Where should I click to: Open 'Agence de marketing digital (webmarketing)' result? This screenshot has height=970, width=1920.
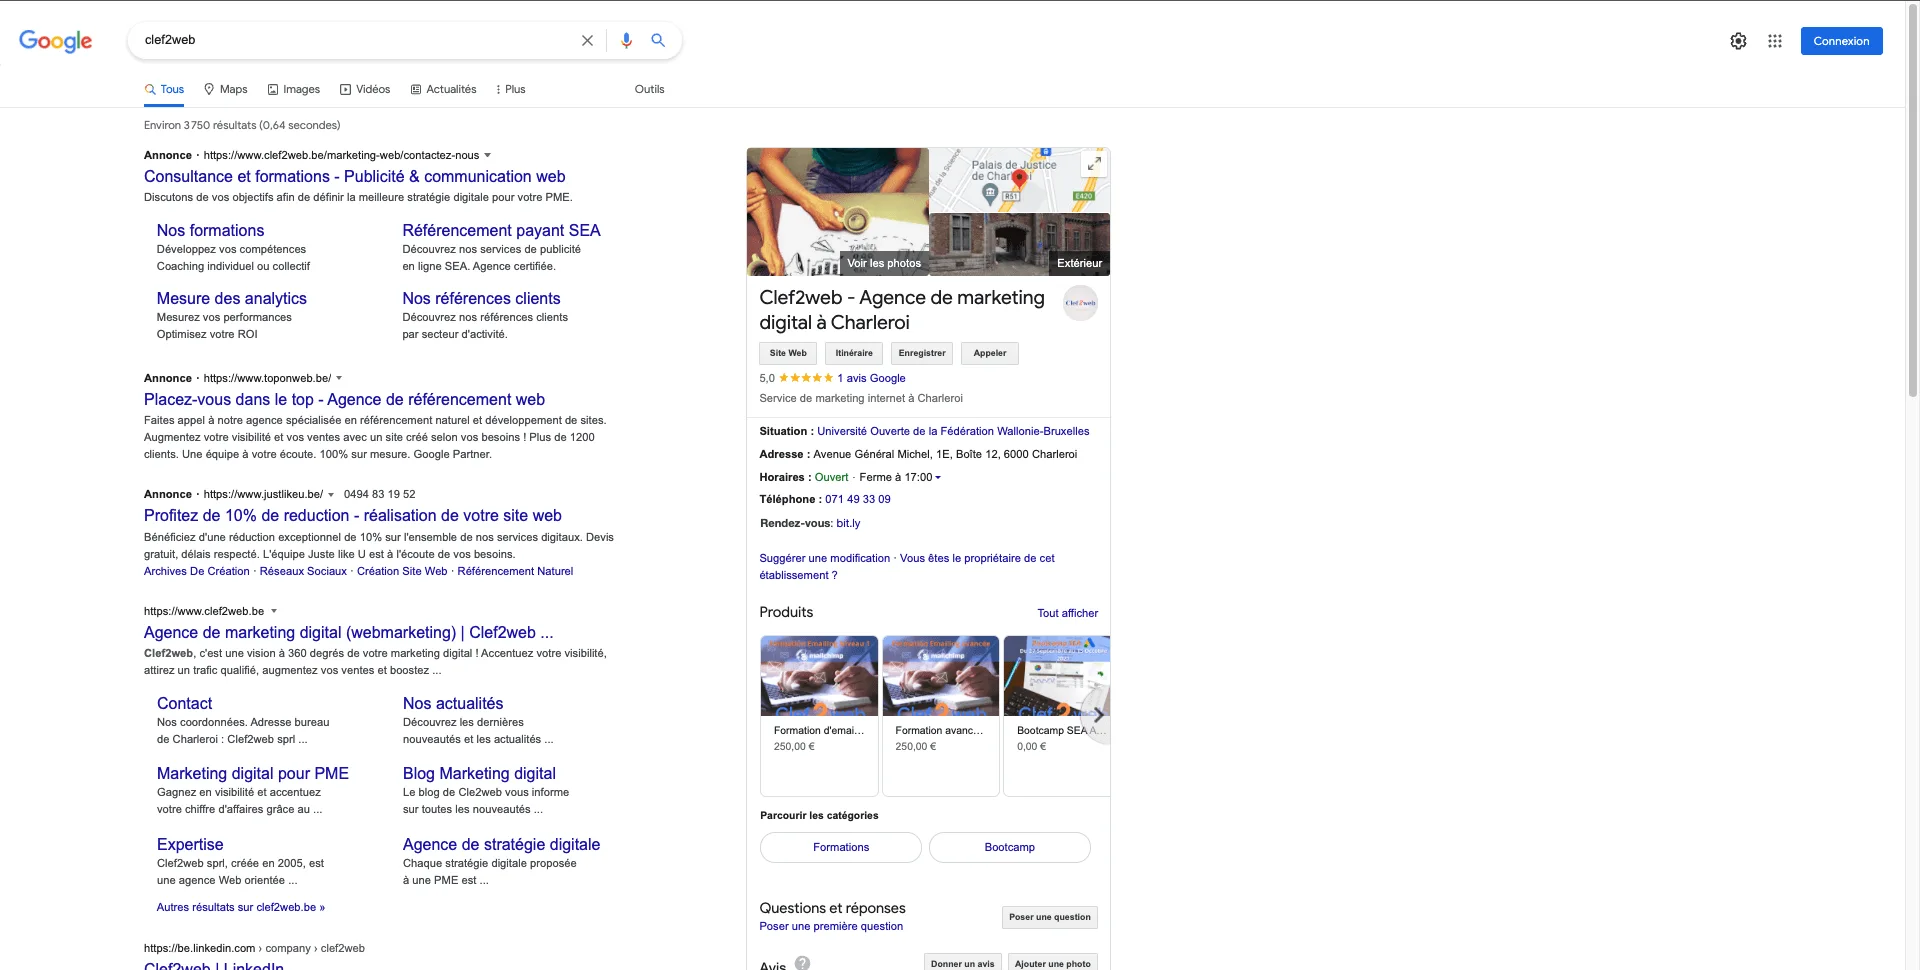(x=348, y=633)
